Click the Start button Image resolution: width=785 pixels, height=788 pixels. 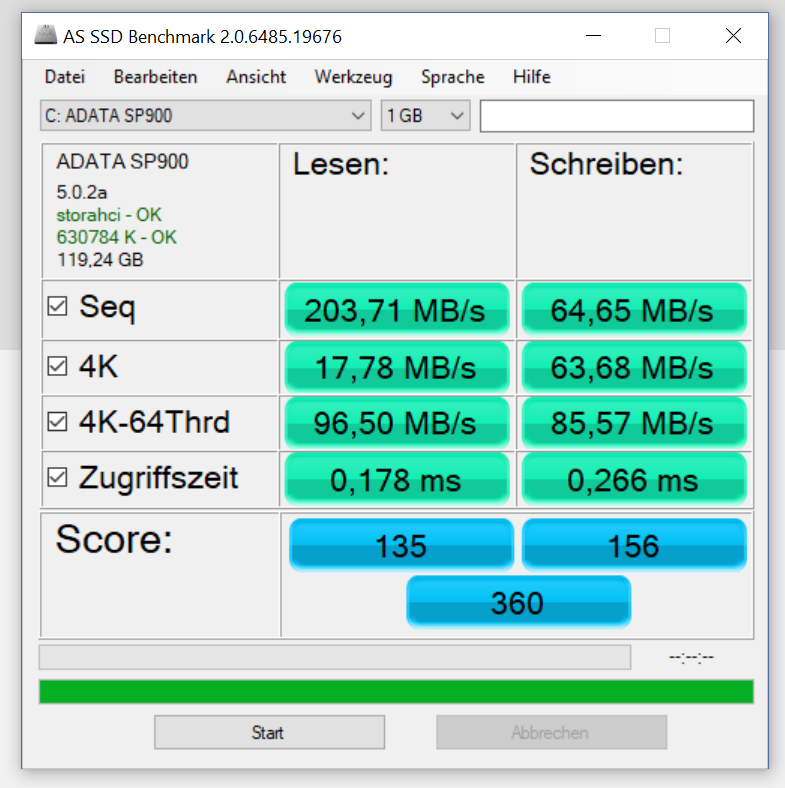click(269, 732)
